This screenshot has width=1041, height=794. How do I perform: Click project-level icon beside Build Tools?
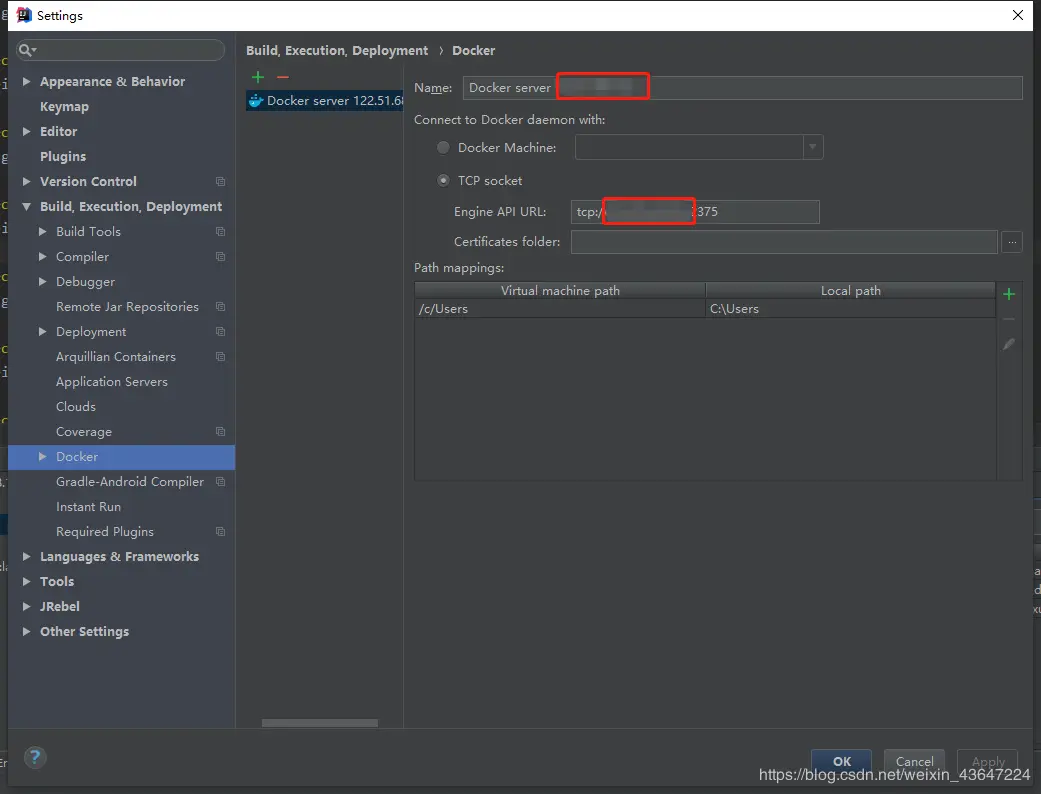[220, 232]
